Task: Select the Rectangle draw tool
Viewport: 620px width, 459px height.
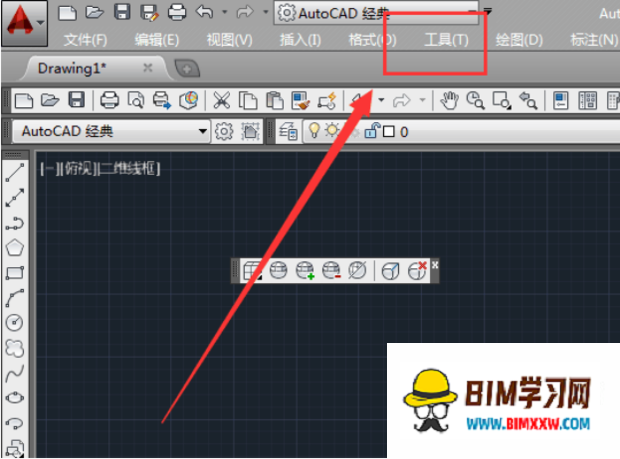Action: [x=15, y=273]
